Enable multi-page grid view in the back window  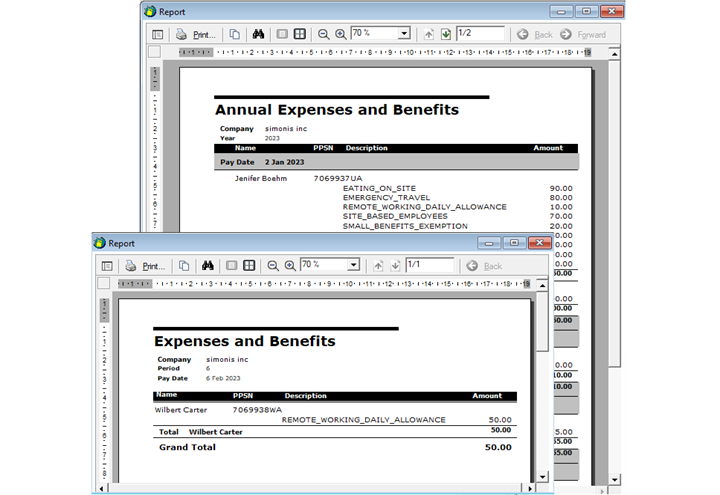click(x=299, y=34)
